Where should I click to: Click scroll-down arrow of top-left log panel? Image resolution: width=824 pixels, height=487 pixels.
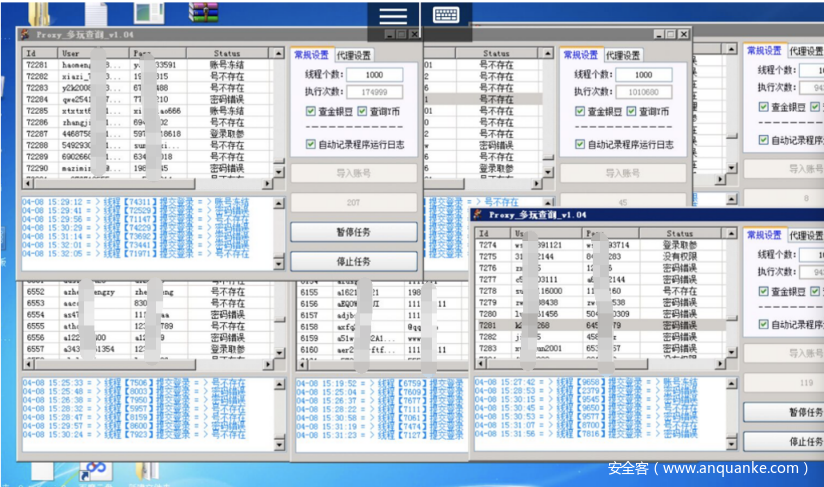(277, 263)
